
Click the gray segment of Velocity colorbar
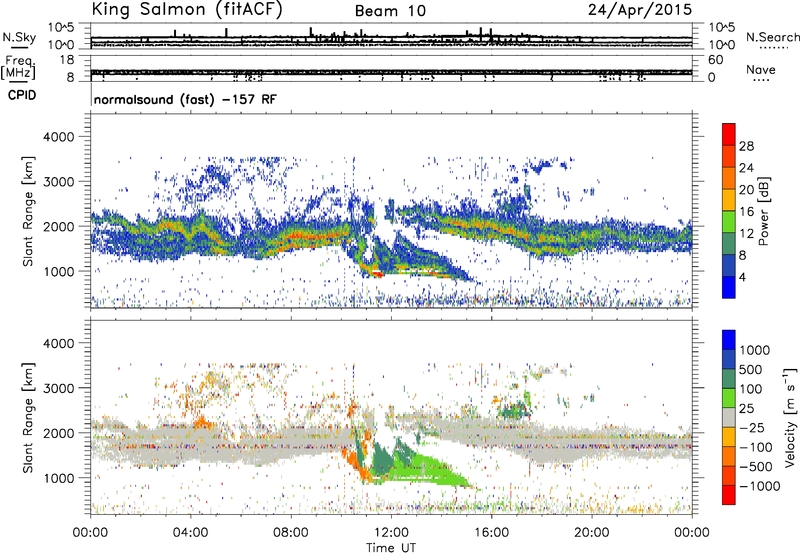729,417
